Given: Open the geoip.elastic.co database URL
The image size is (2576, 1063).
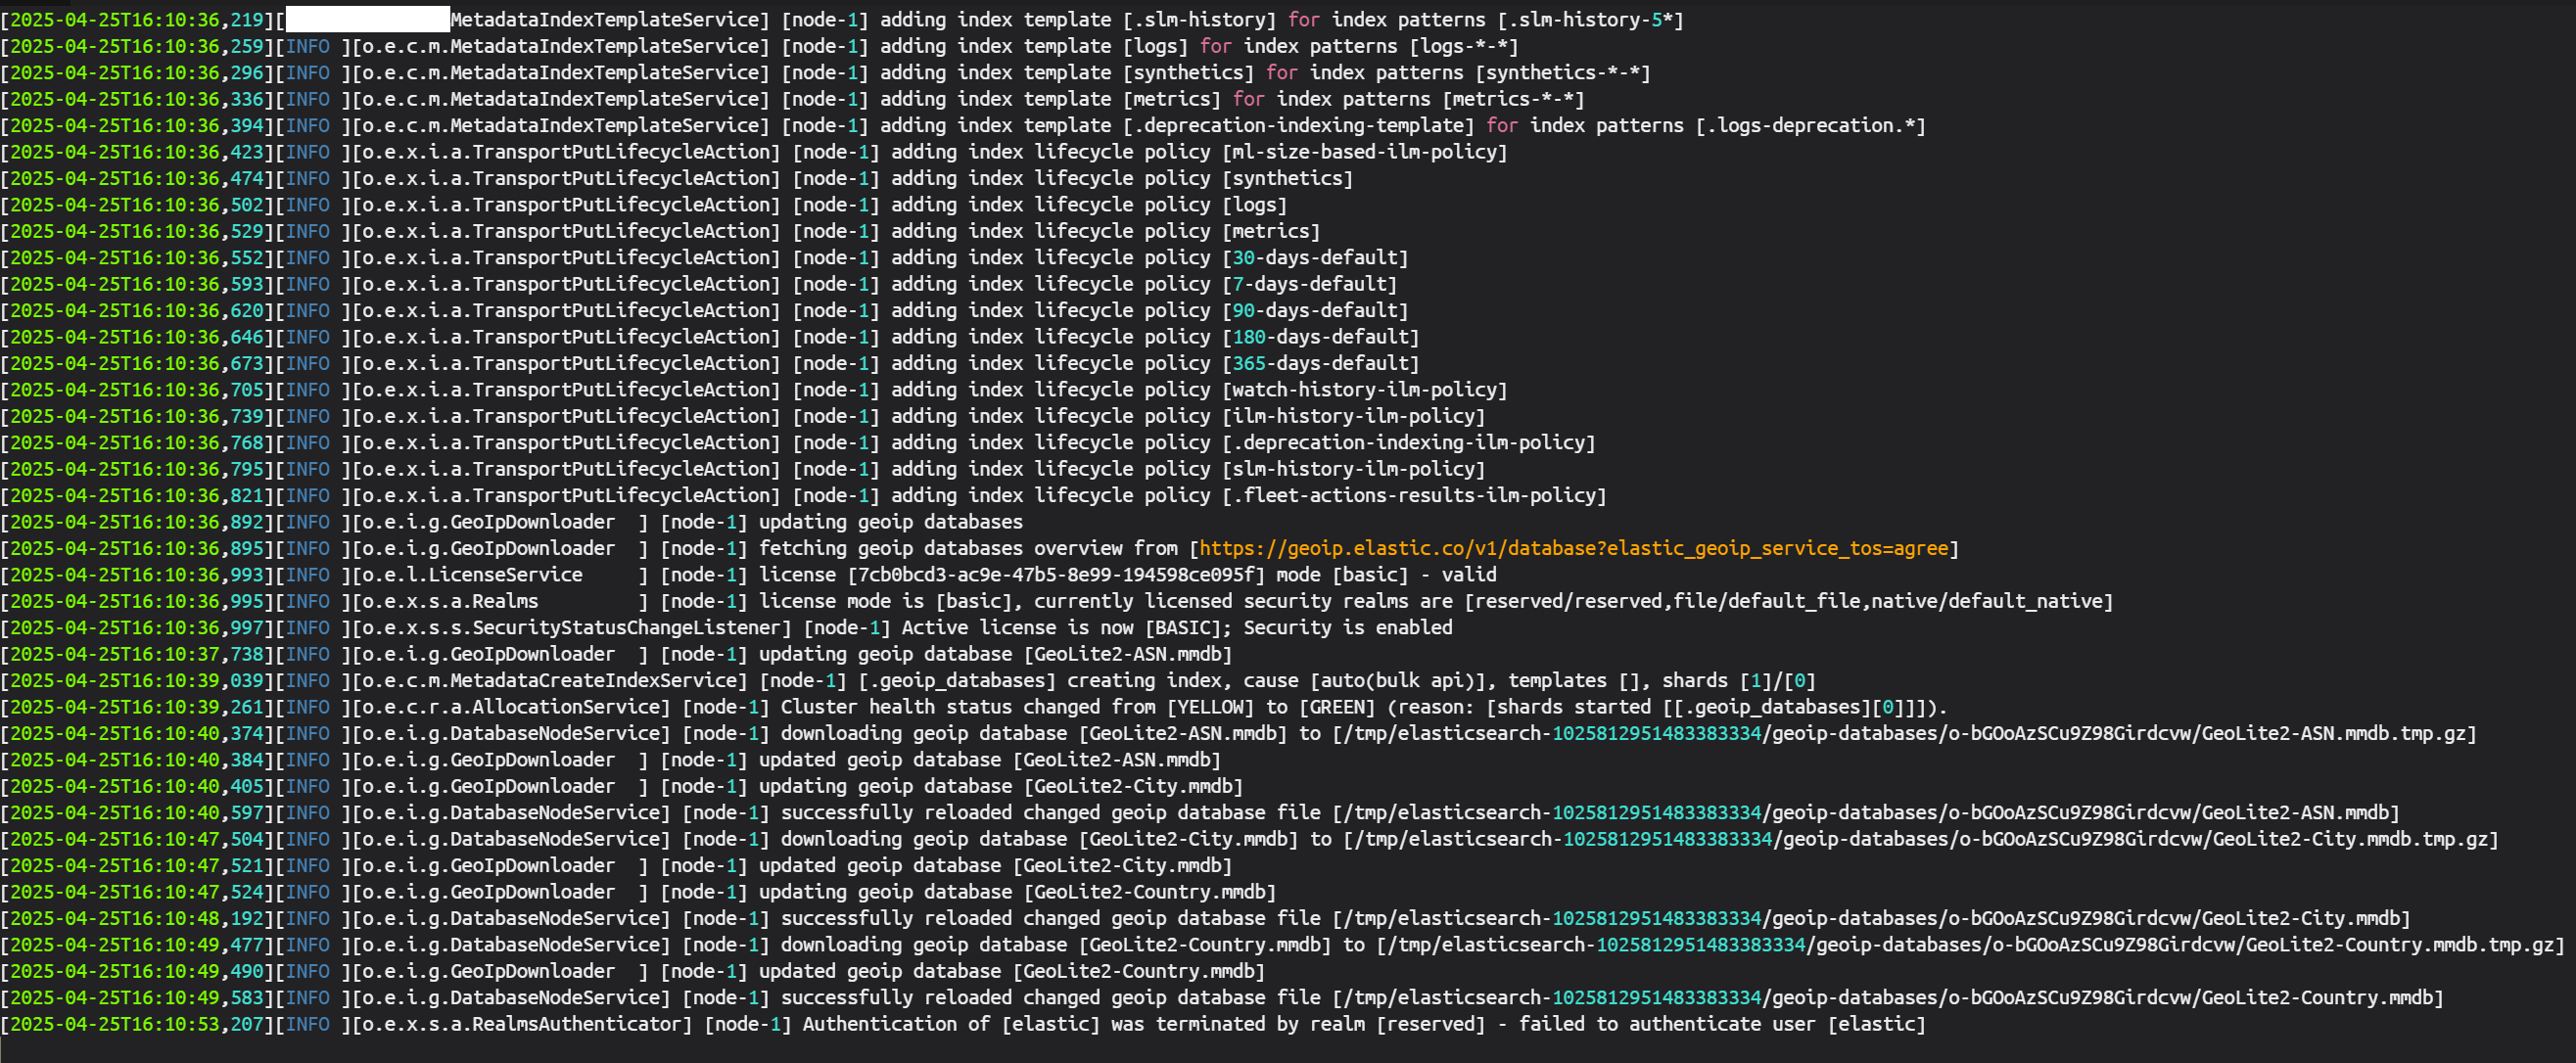Looking at the screenshot, I should [x=1573, y=548].
